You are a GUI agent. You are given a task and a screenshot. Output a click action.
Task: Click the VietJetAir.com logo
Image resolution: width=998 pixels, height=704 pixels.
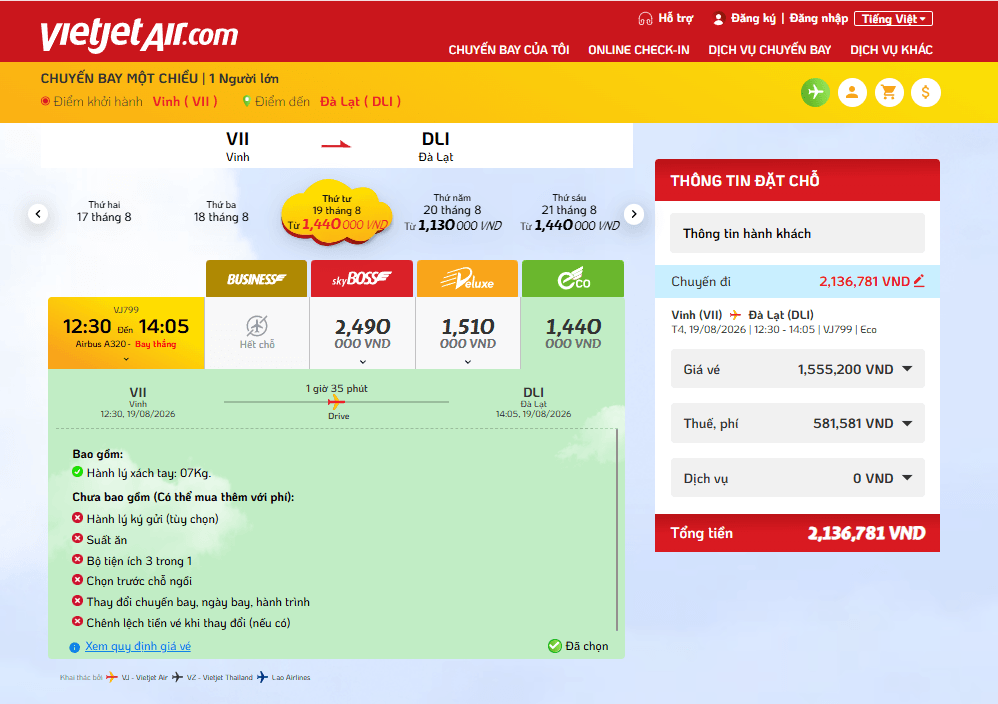pos(139,34)
